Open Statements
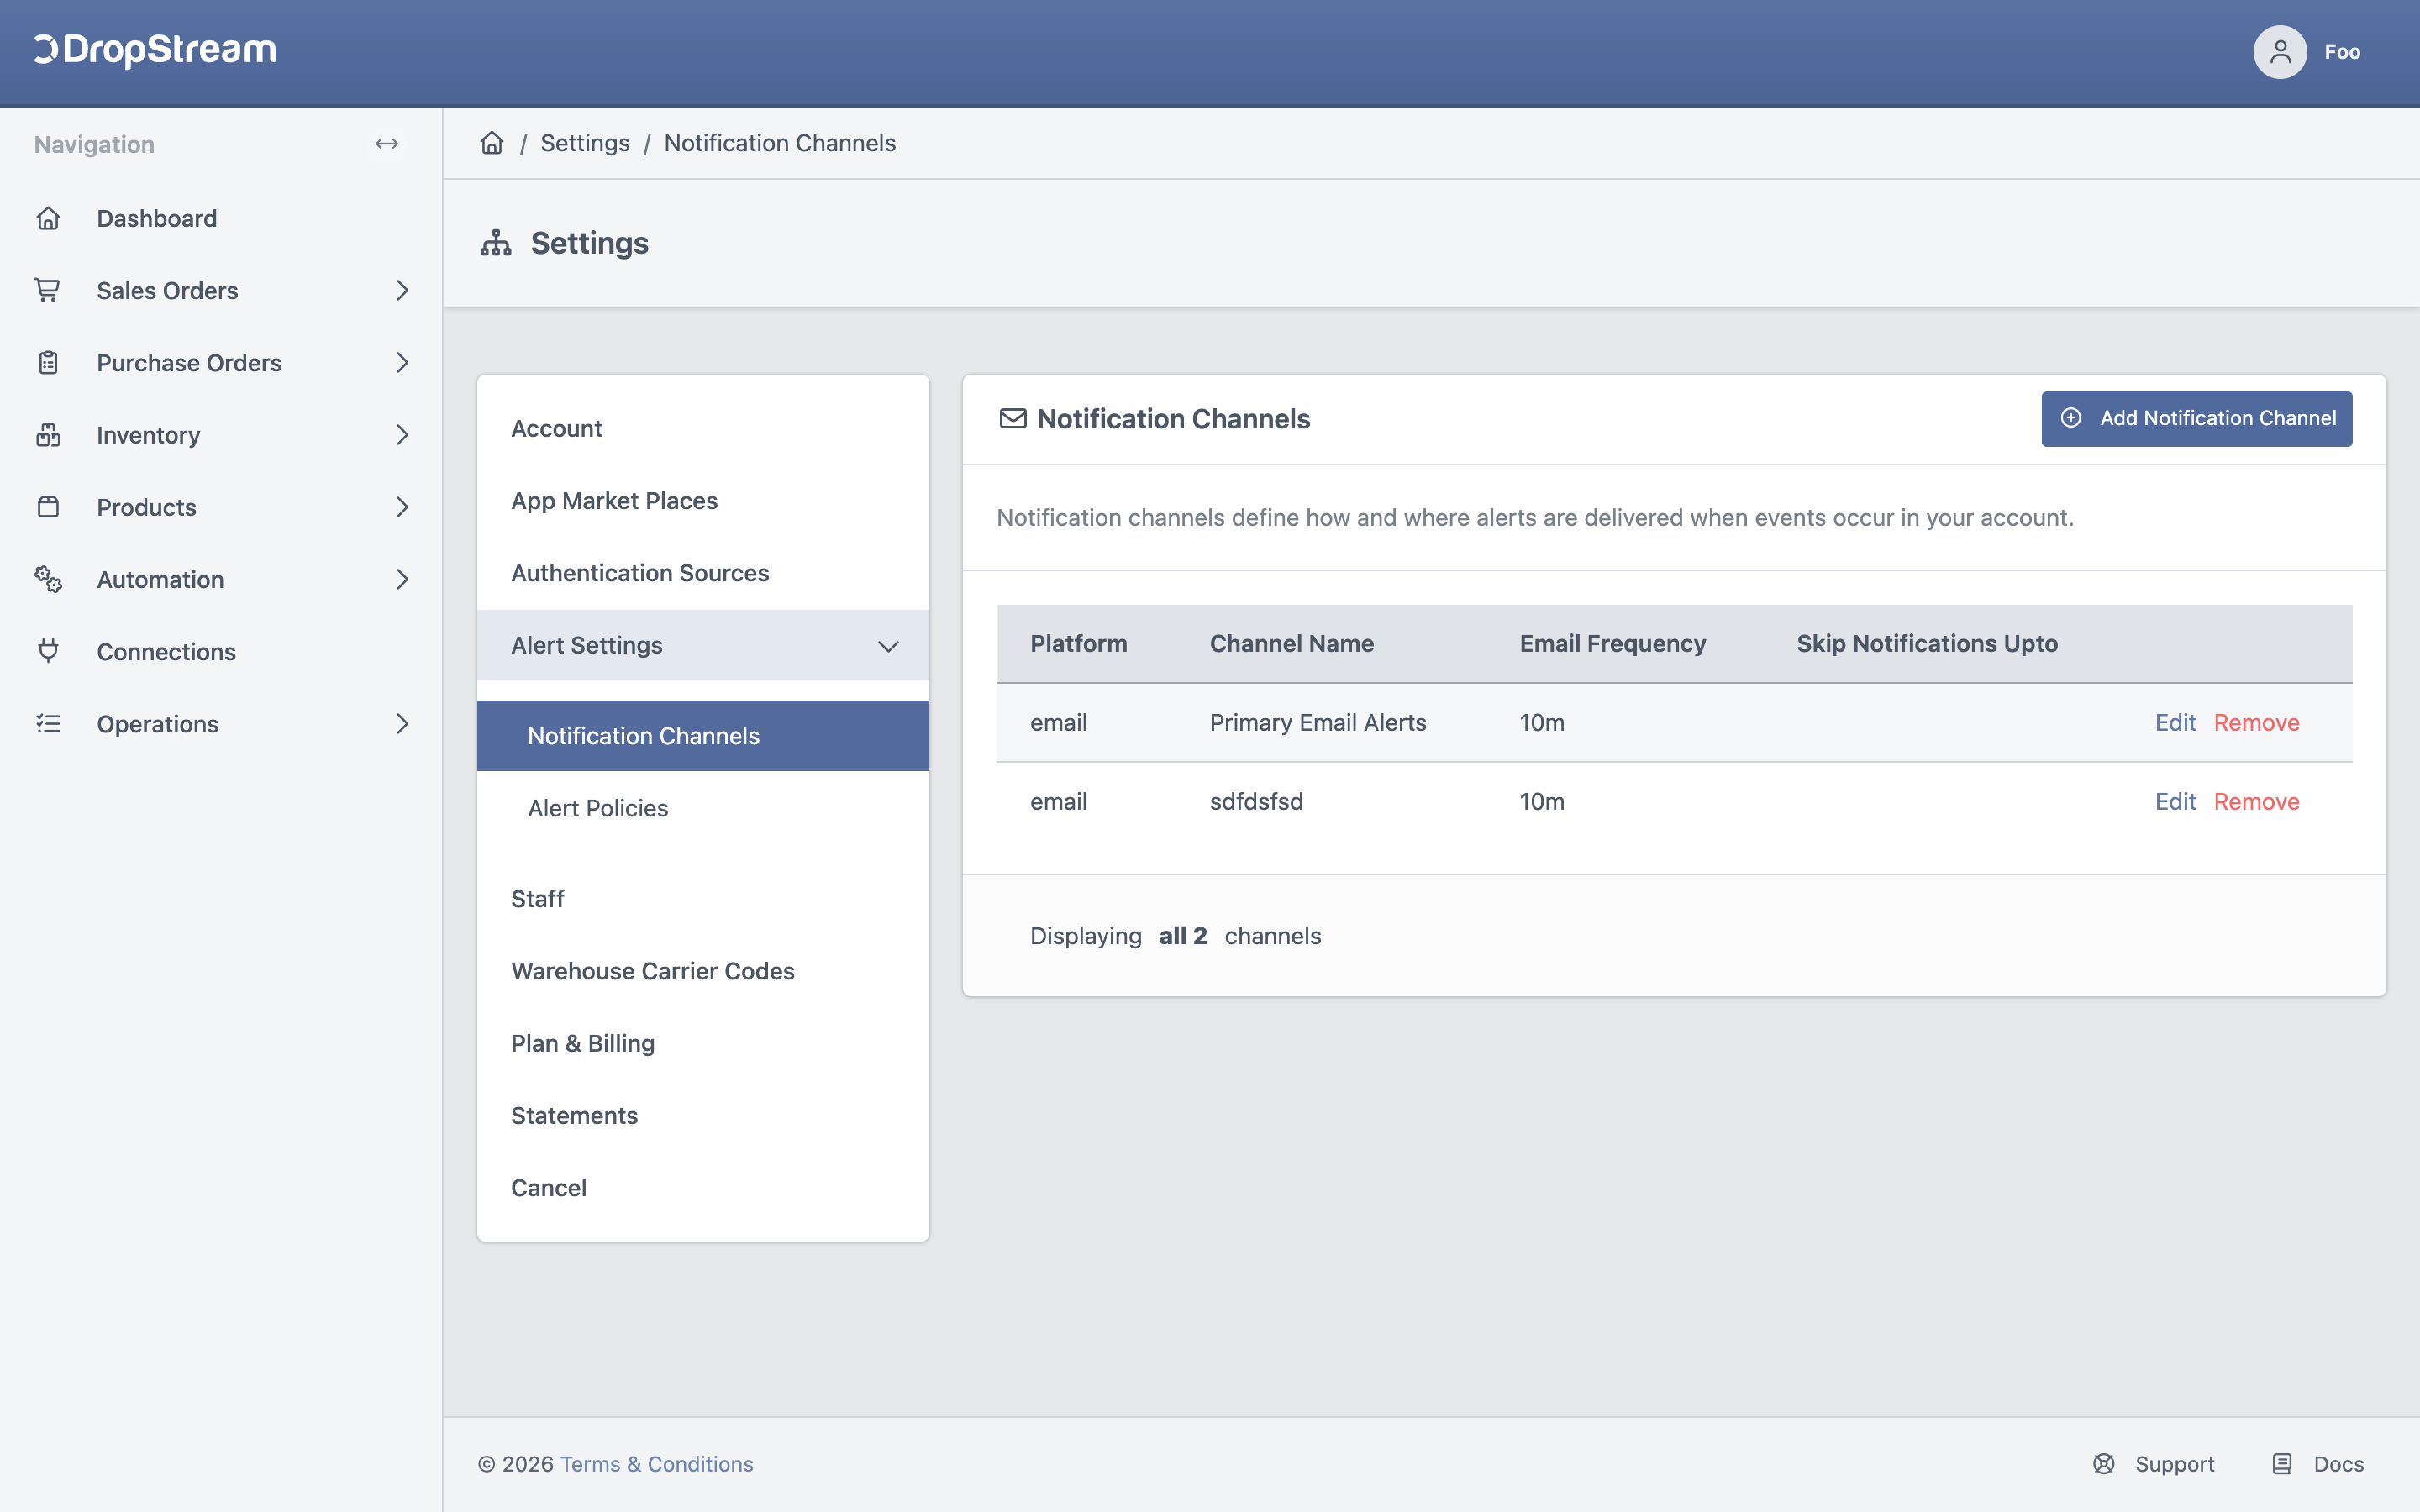The image size is (2420, 1512). tap(574, 1115)
